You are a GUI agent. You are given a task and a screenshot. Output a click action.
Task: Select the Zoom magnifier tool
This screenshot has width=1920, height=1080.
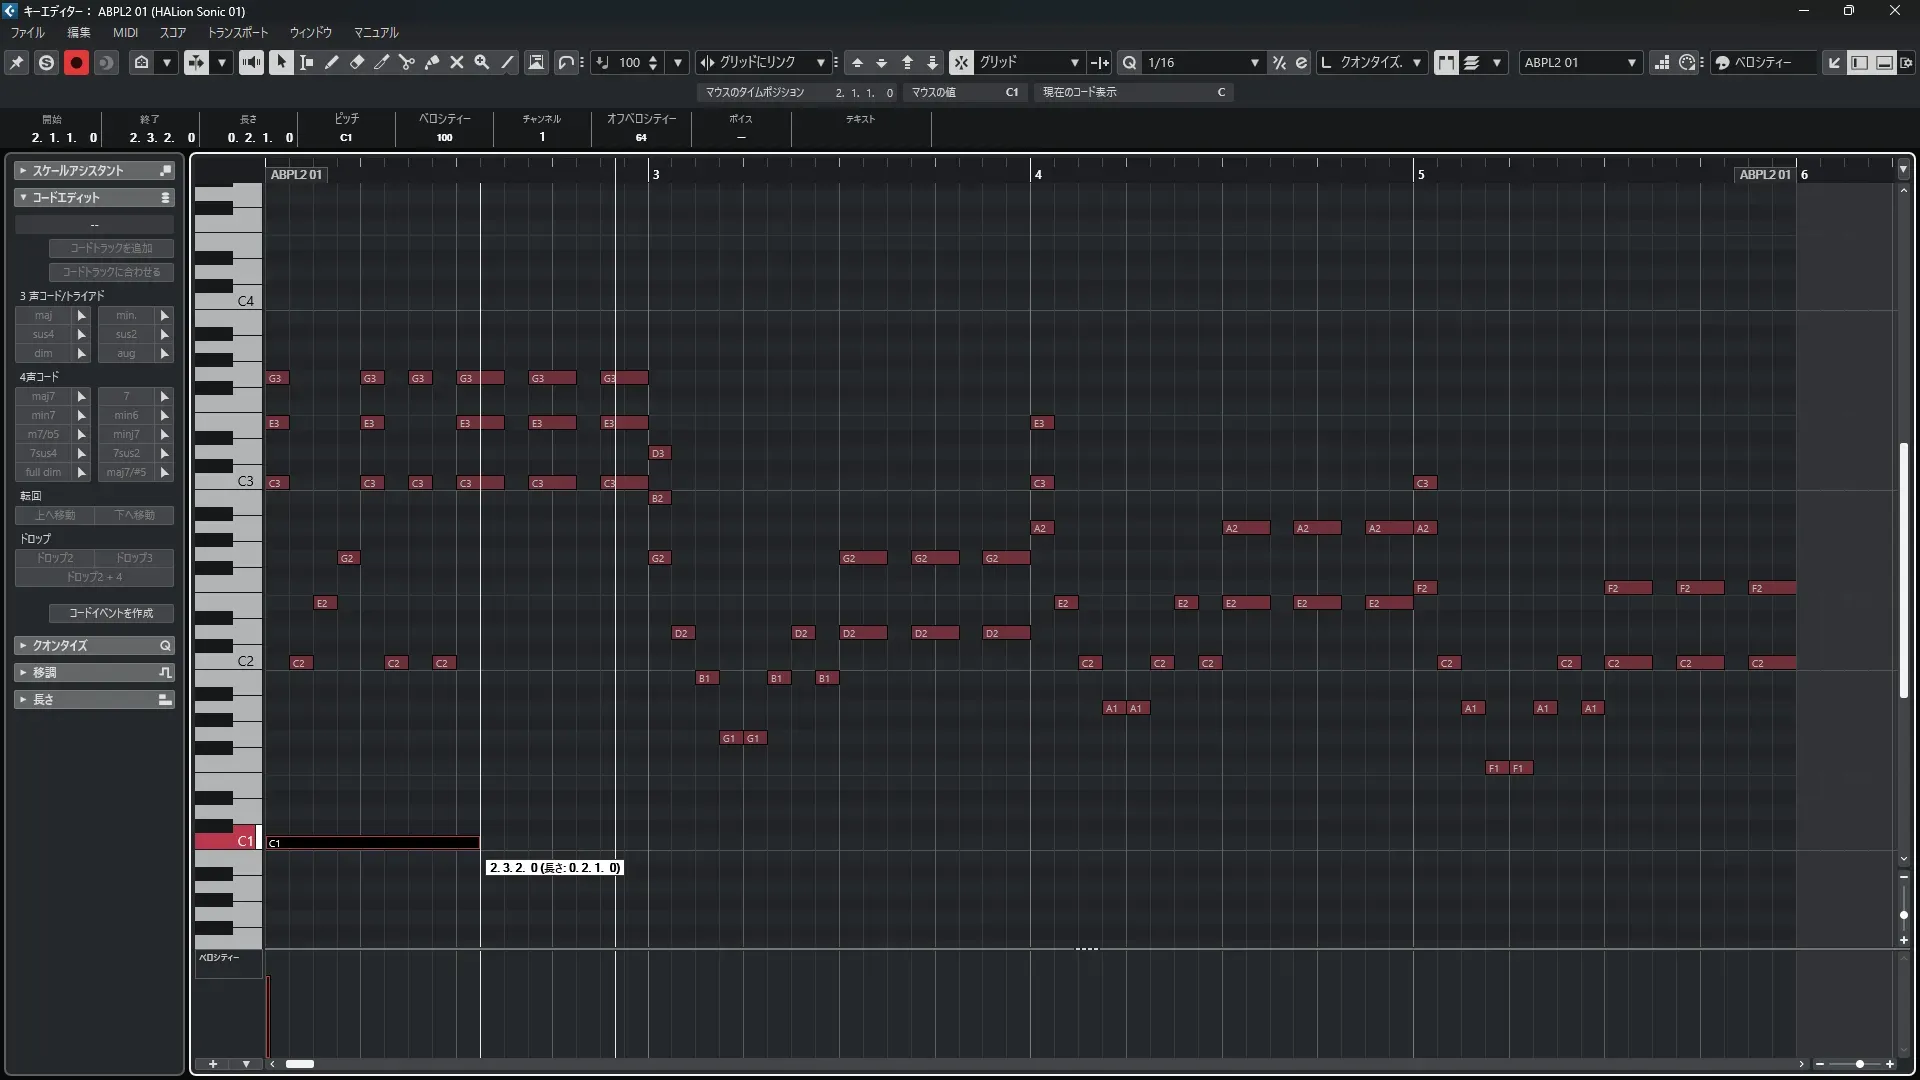(481, 62)
